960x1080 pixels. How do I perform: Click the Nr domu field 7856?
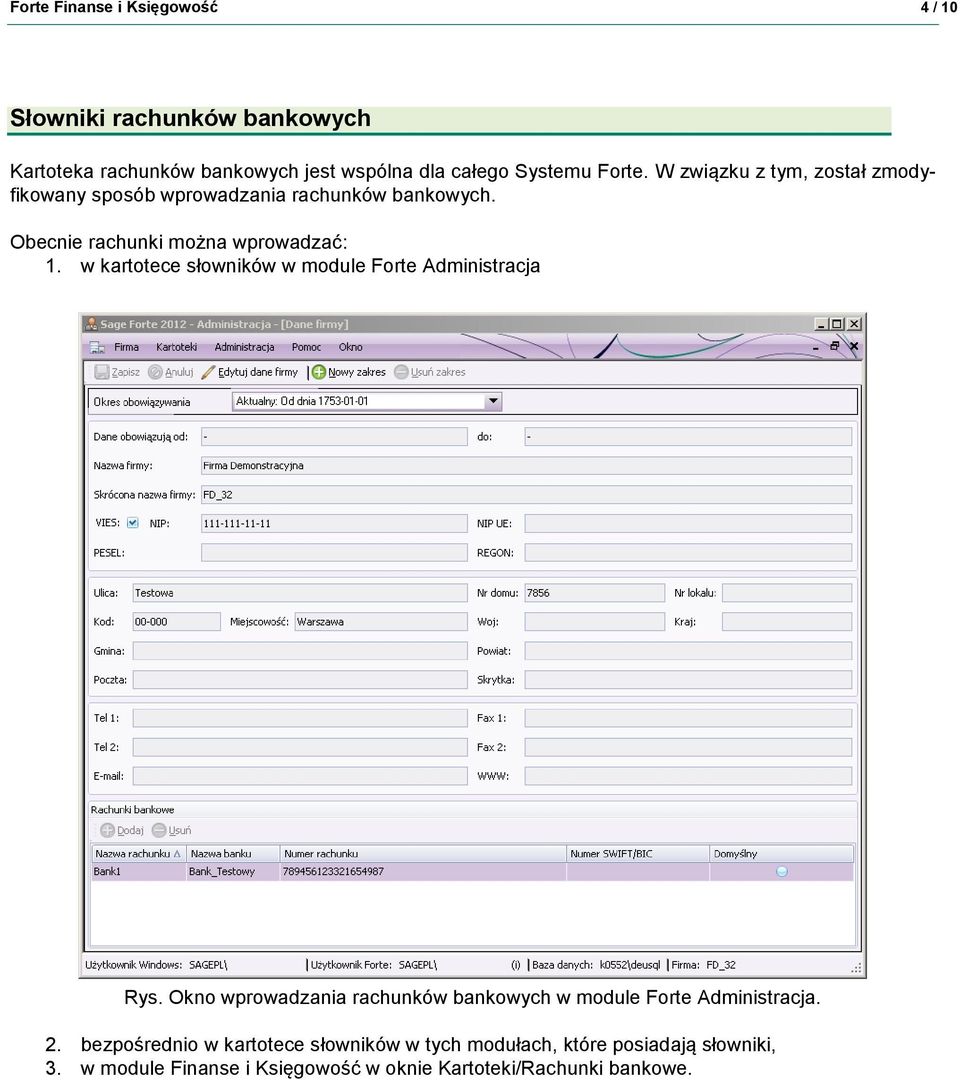594,593
